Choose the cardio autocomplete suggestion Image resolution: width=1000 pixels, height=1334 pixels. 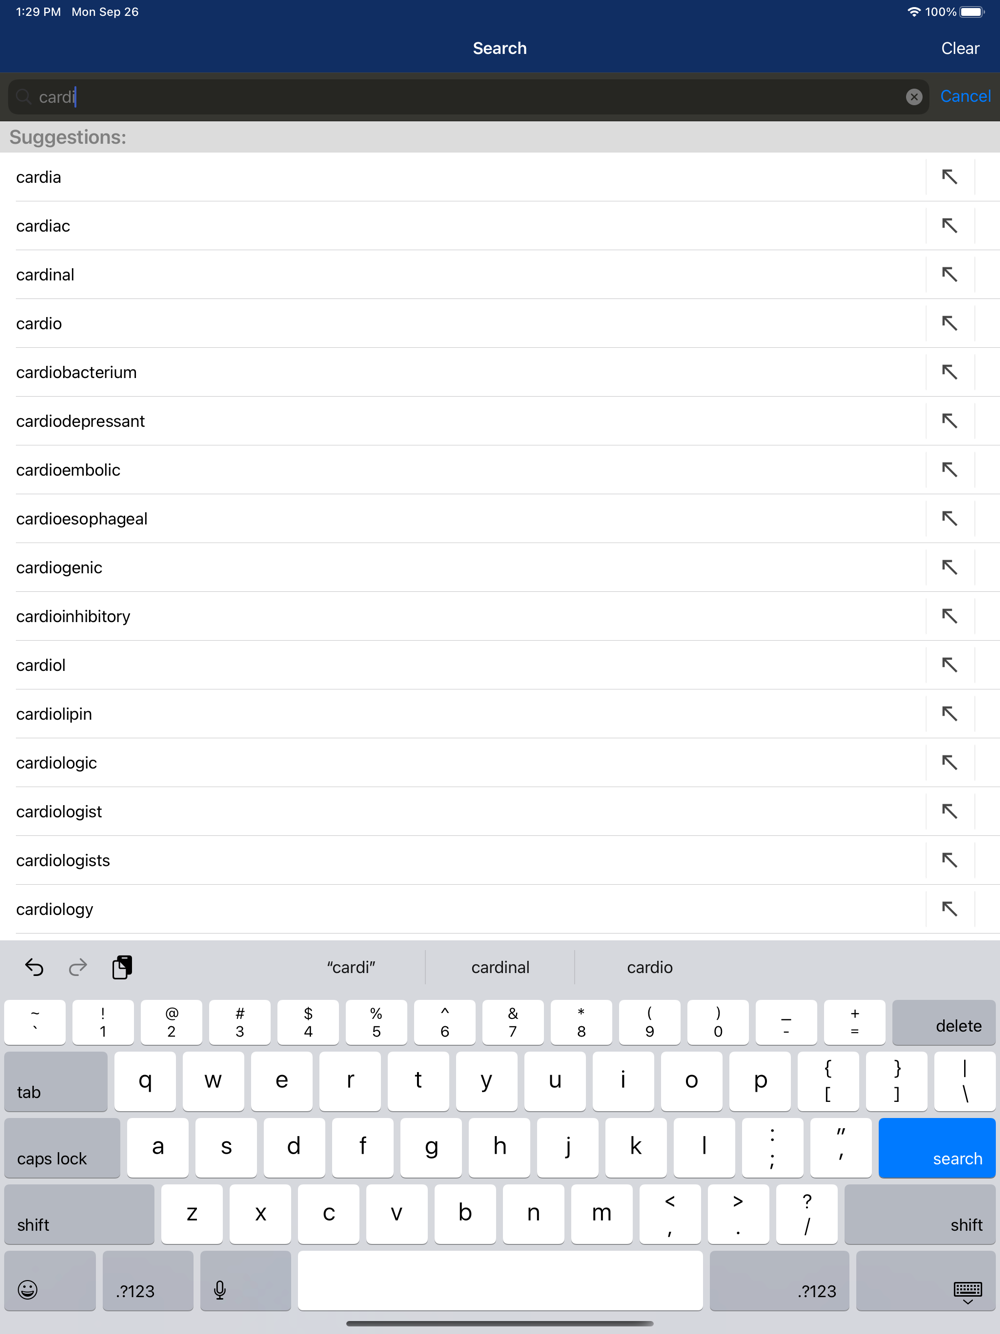click(650, 967)
